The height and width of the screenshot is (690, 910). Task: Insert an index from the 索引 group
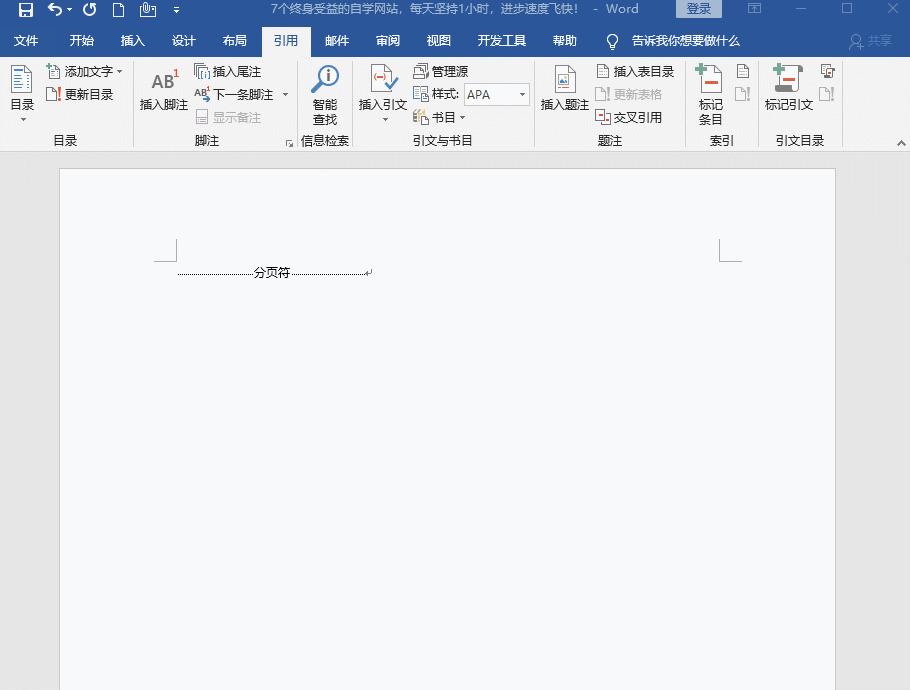point(741,72)
